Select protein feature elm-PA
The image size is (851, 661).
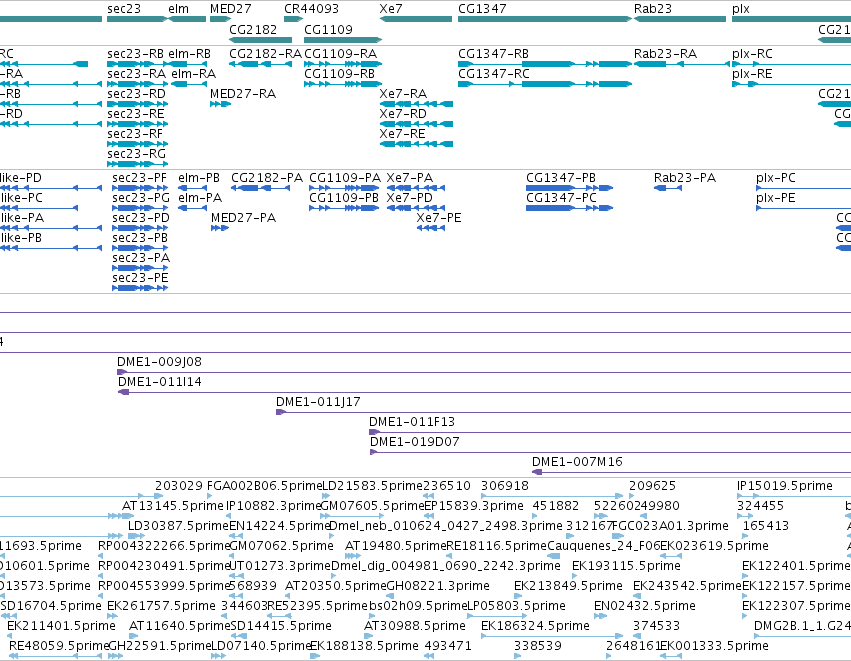[x=192, y=208]
